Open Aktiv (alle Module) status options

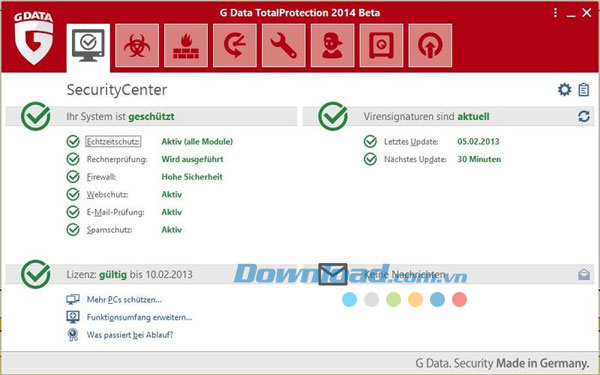pyautogui.click(x=197, y=142)
